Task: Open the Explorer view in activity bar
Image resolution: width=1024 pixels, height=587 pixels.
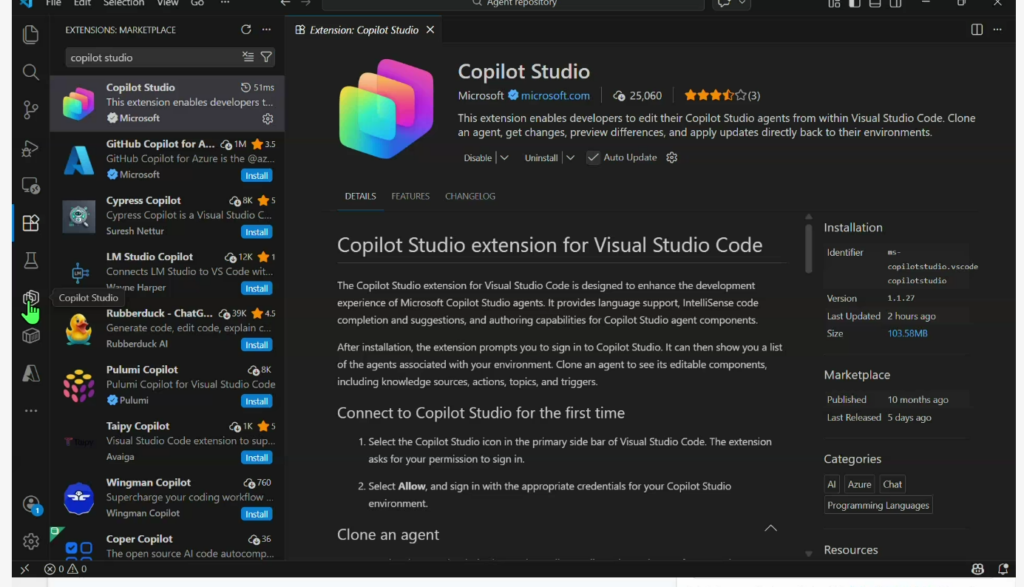Action: (x=30, y=35)
